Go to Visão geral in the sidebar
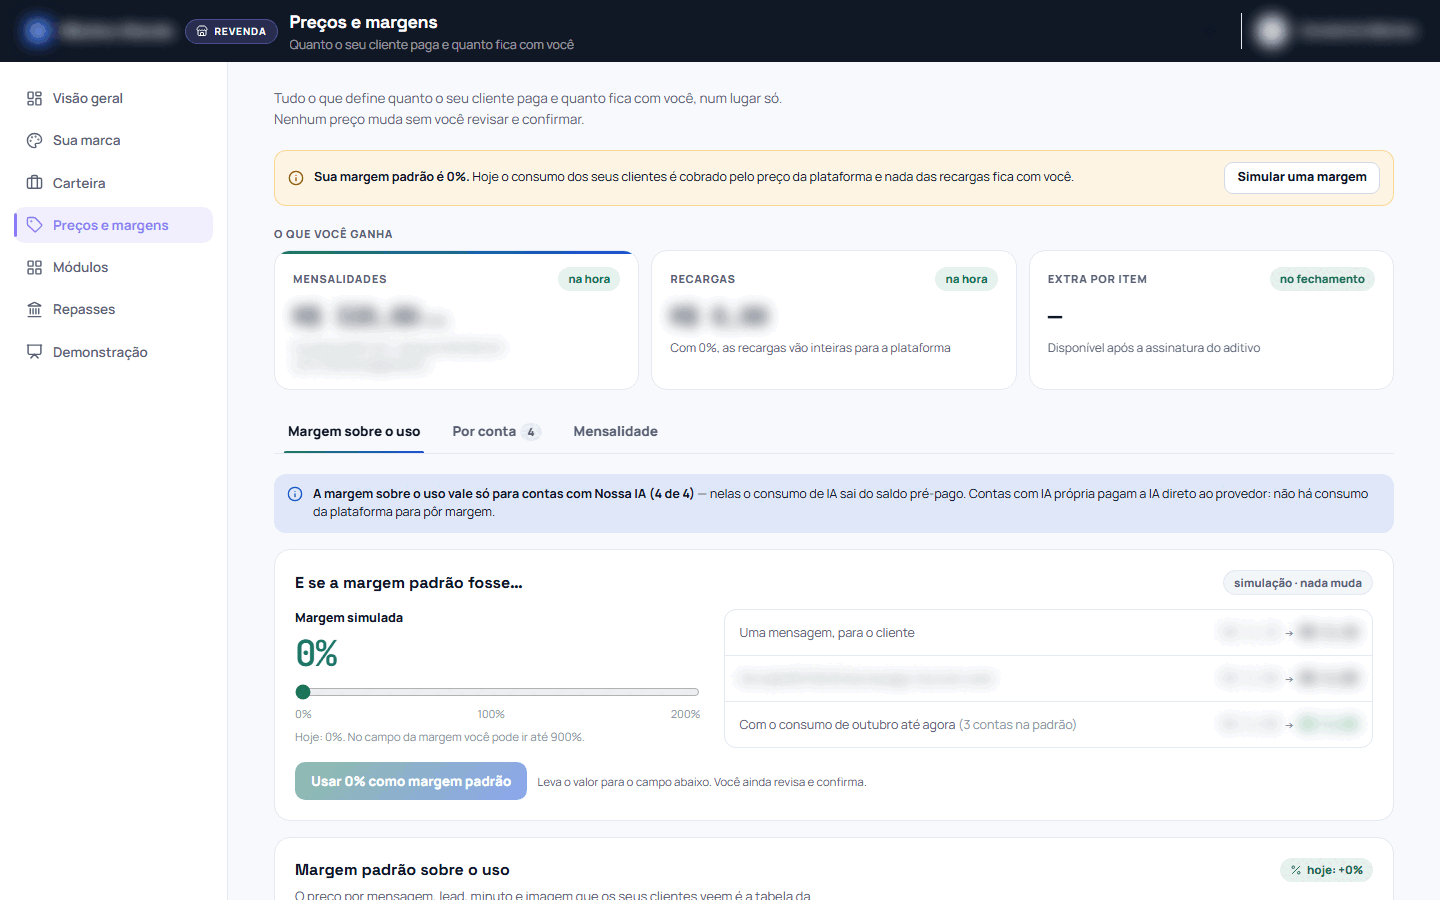1440x900 pixels. click(x=114, y=98)
